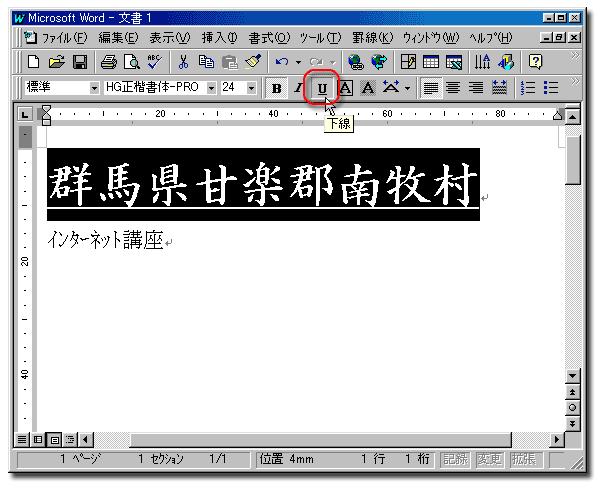600x488 pixels.
Task: Select the Format Painter brush
Action: tap(253, 62)
